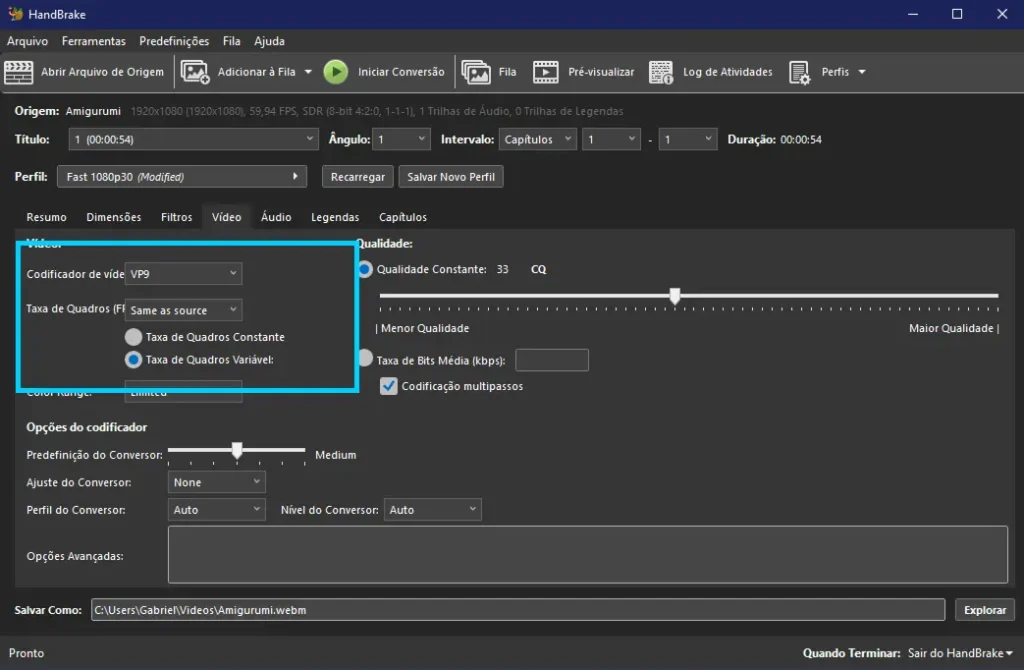1024x670 pixels.
Task: Open the Fila queue icon
Action: tap(476, 72)
